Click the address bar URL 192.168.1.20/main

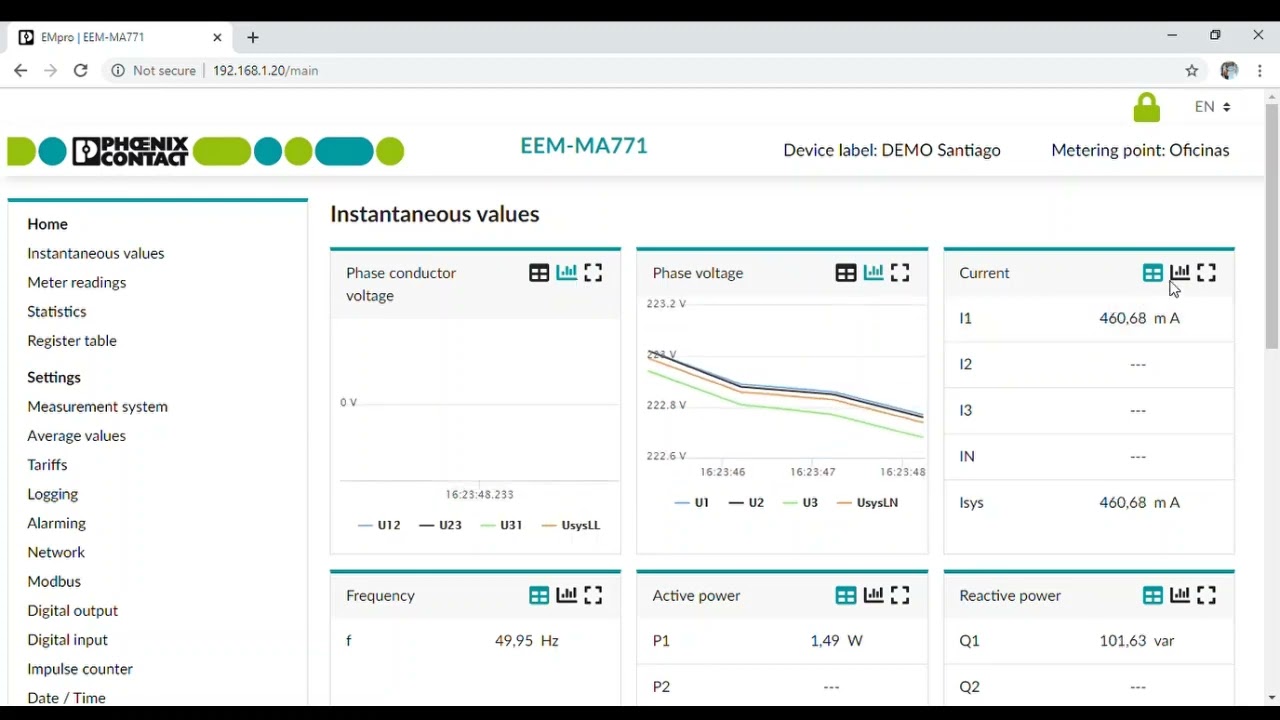[266, 70]
